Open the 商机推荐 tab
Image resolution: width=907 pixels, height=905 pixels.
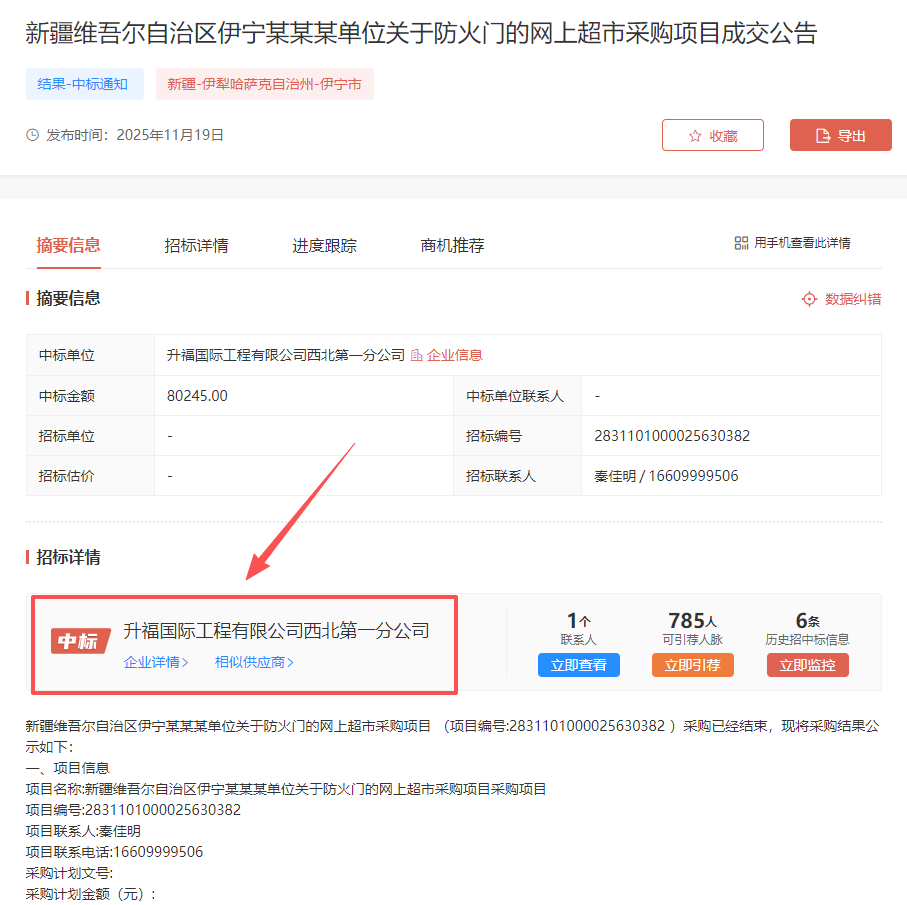[x=452, y=246]
